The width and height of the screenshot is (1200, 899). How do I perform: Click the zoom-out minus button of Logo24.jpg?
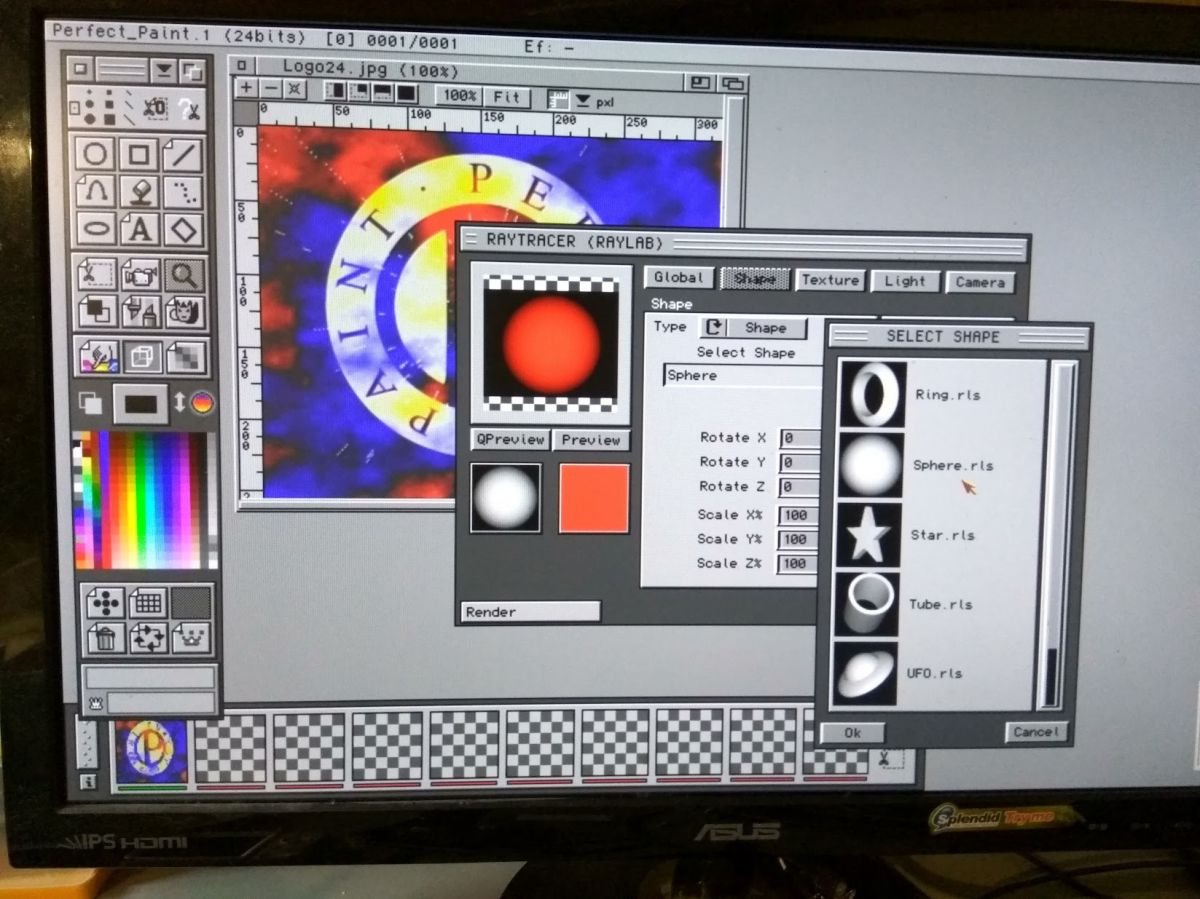tap(270, 88)
